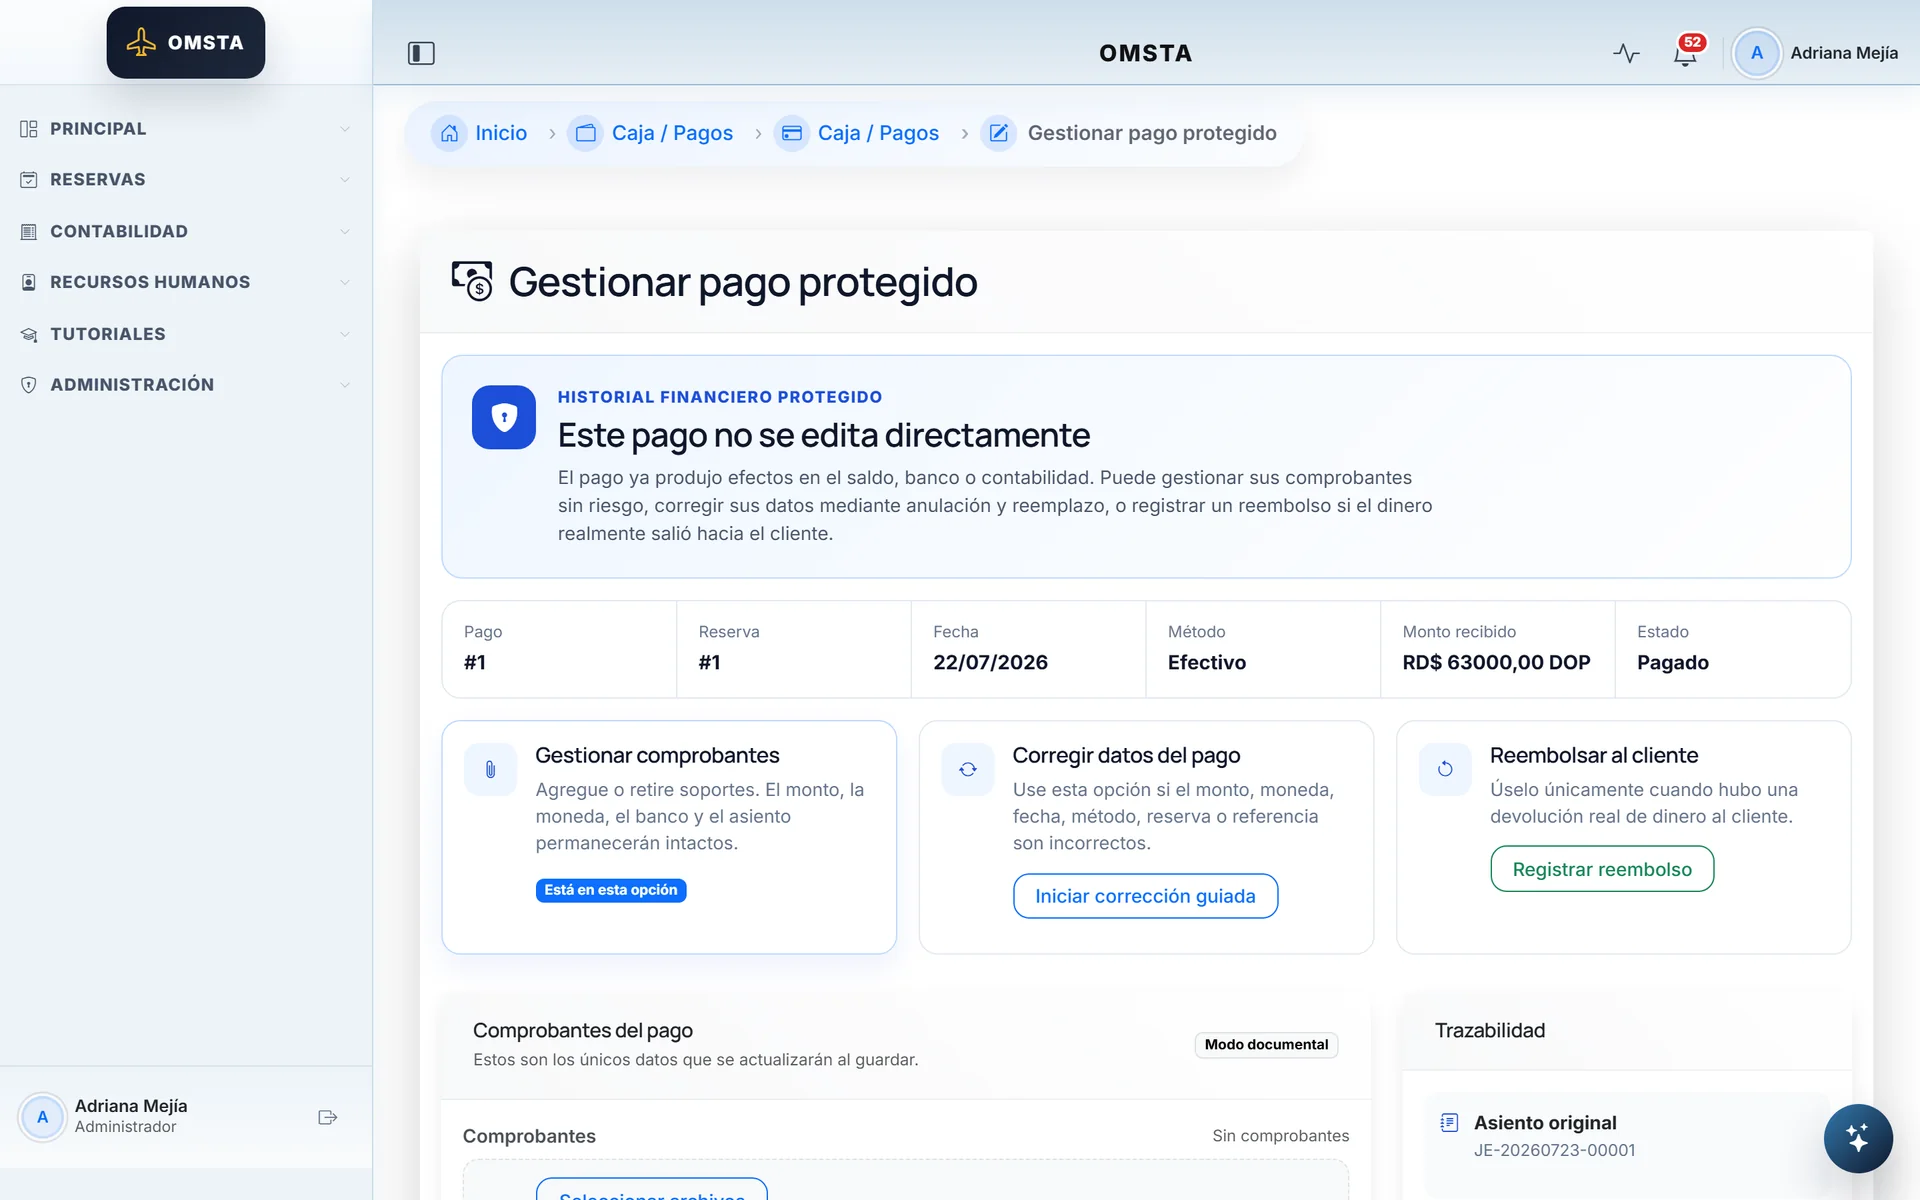Screen dimensions: 1920x1200
Task: Click the card icon in breadcrumb
Action: [791, 133]
